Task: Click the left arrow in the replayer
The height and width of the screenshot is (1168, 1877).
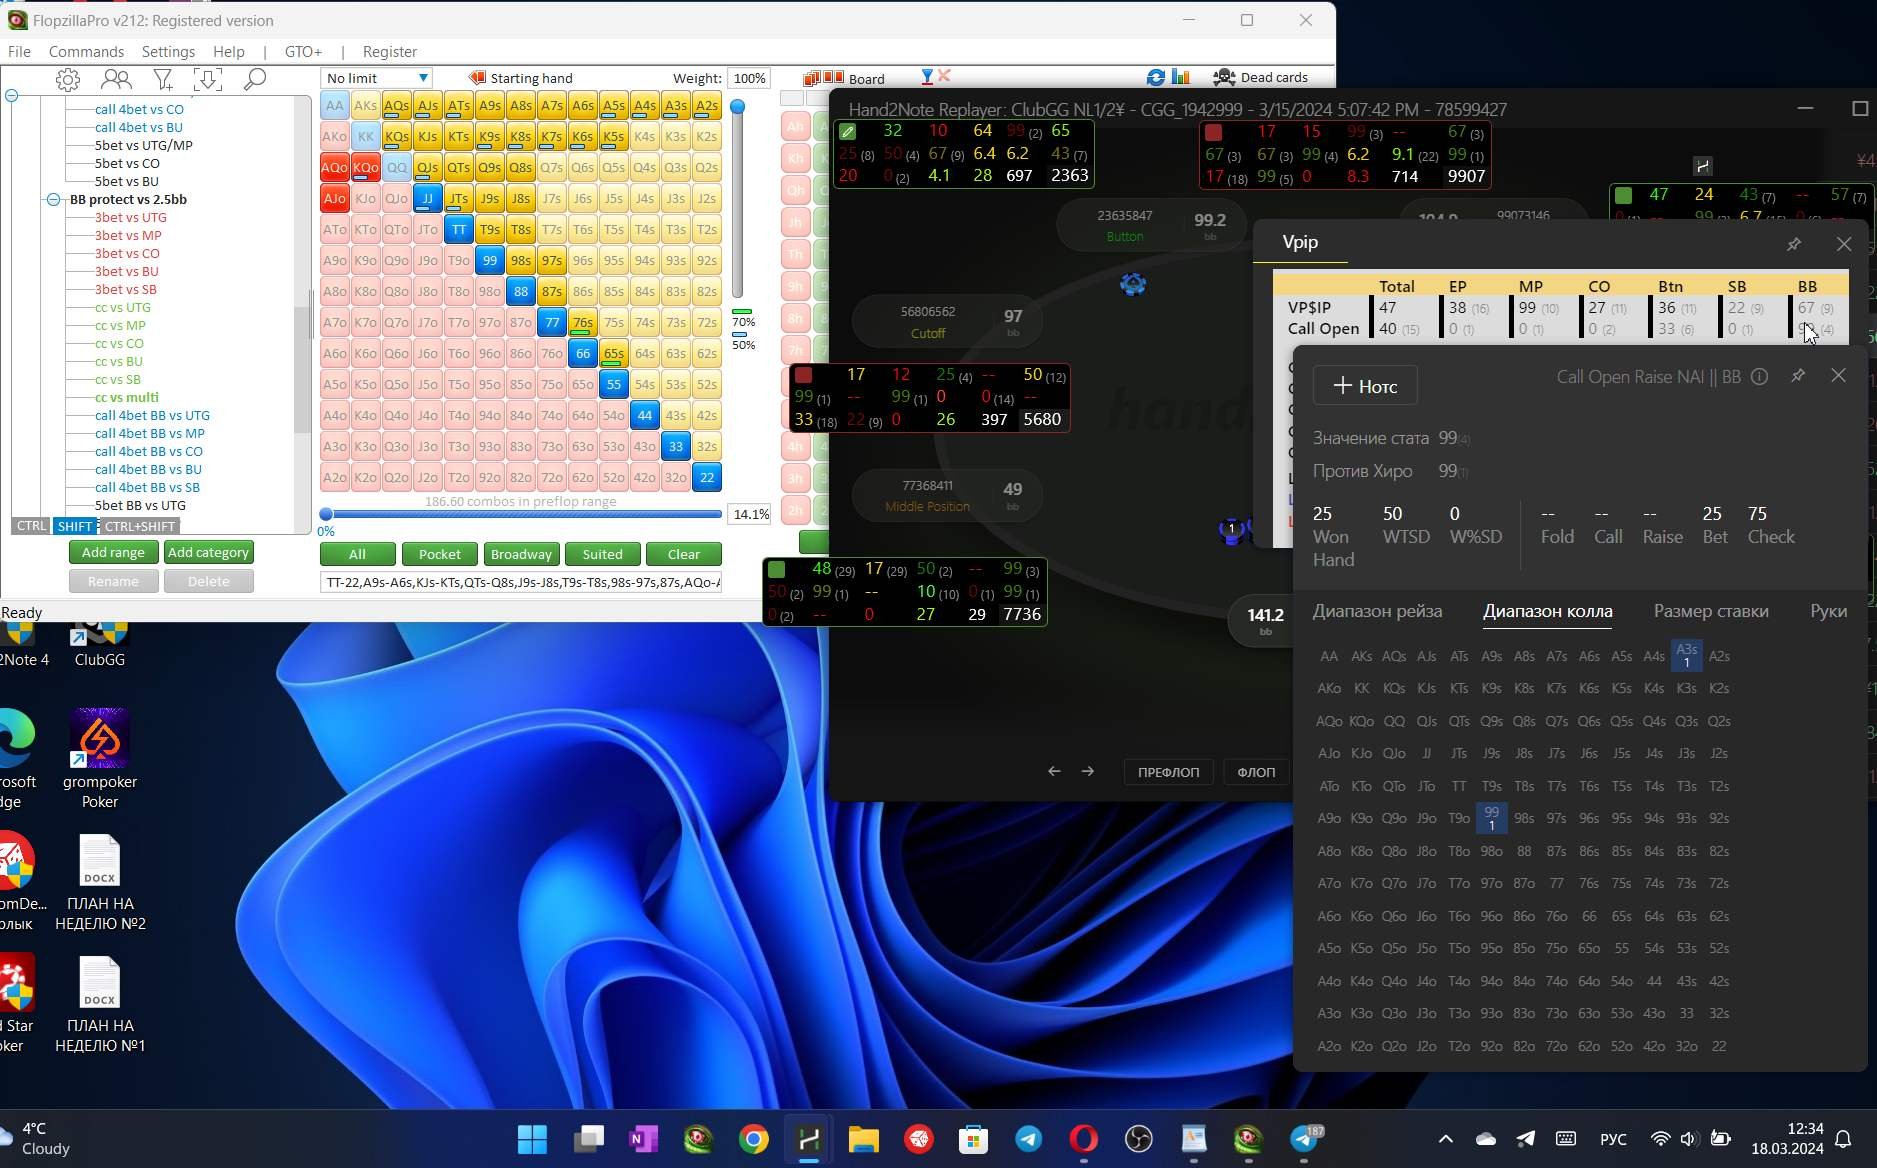Action: tap(1054, 771)
